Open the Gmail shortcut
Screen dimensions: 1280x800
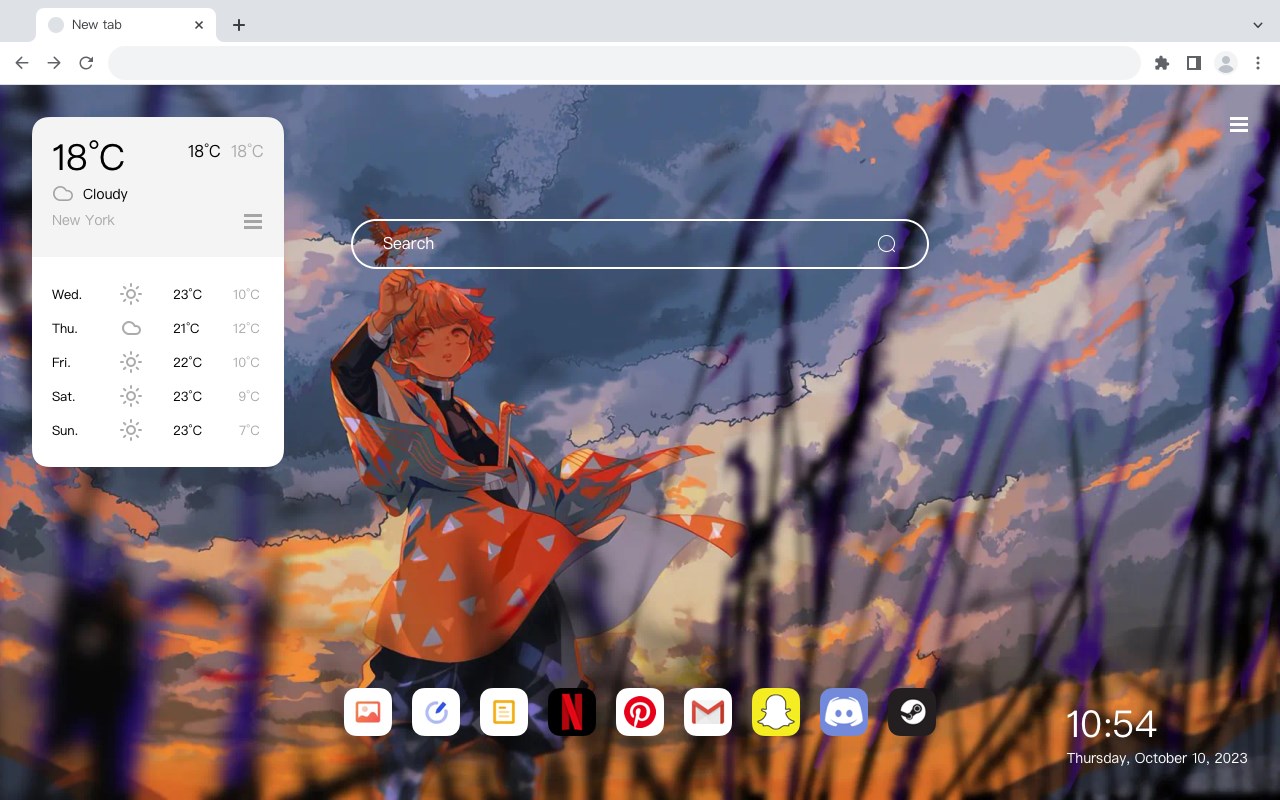[708, 712]
